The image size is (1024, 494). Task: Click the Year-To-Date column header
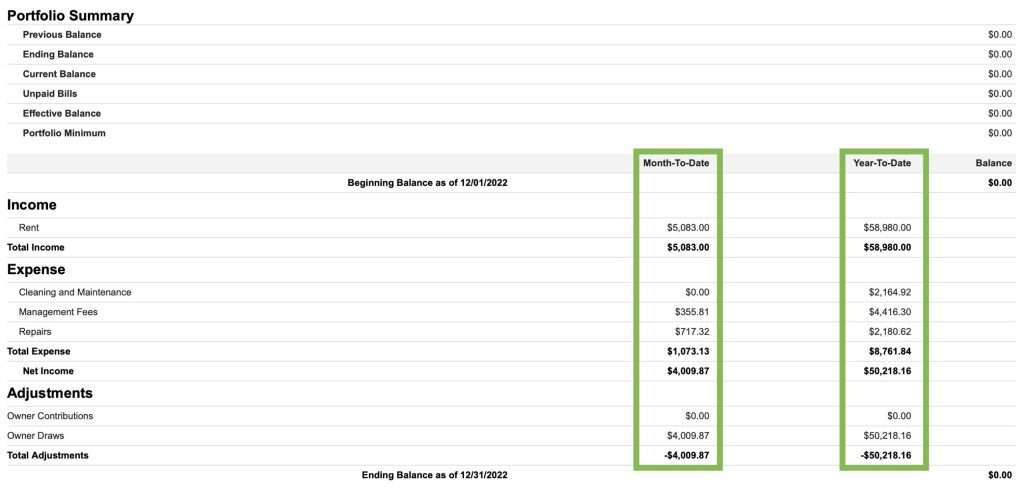coord(882,163)
